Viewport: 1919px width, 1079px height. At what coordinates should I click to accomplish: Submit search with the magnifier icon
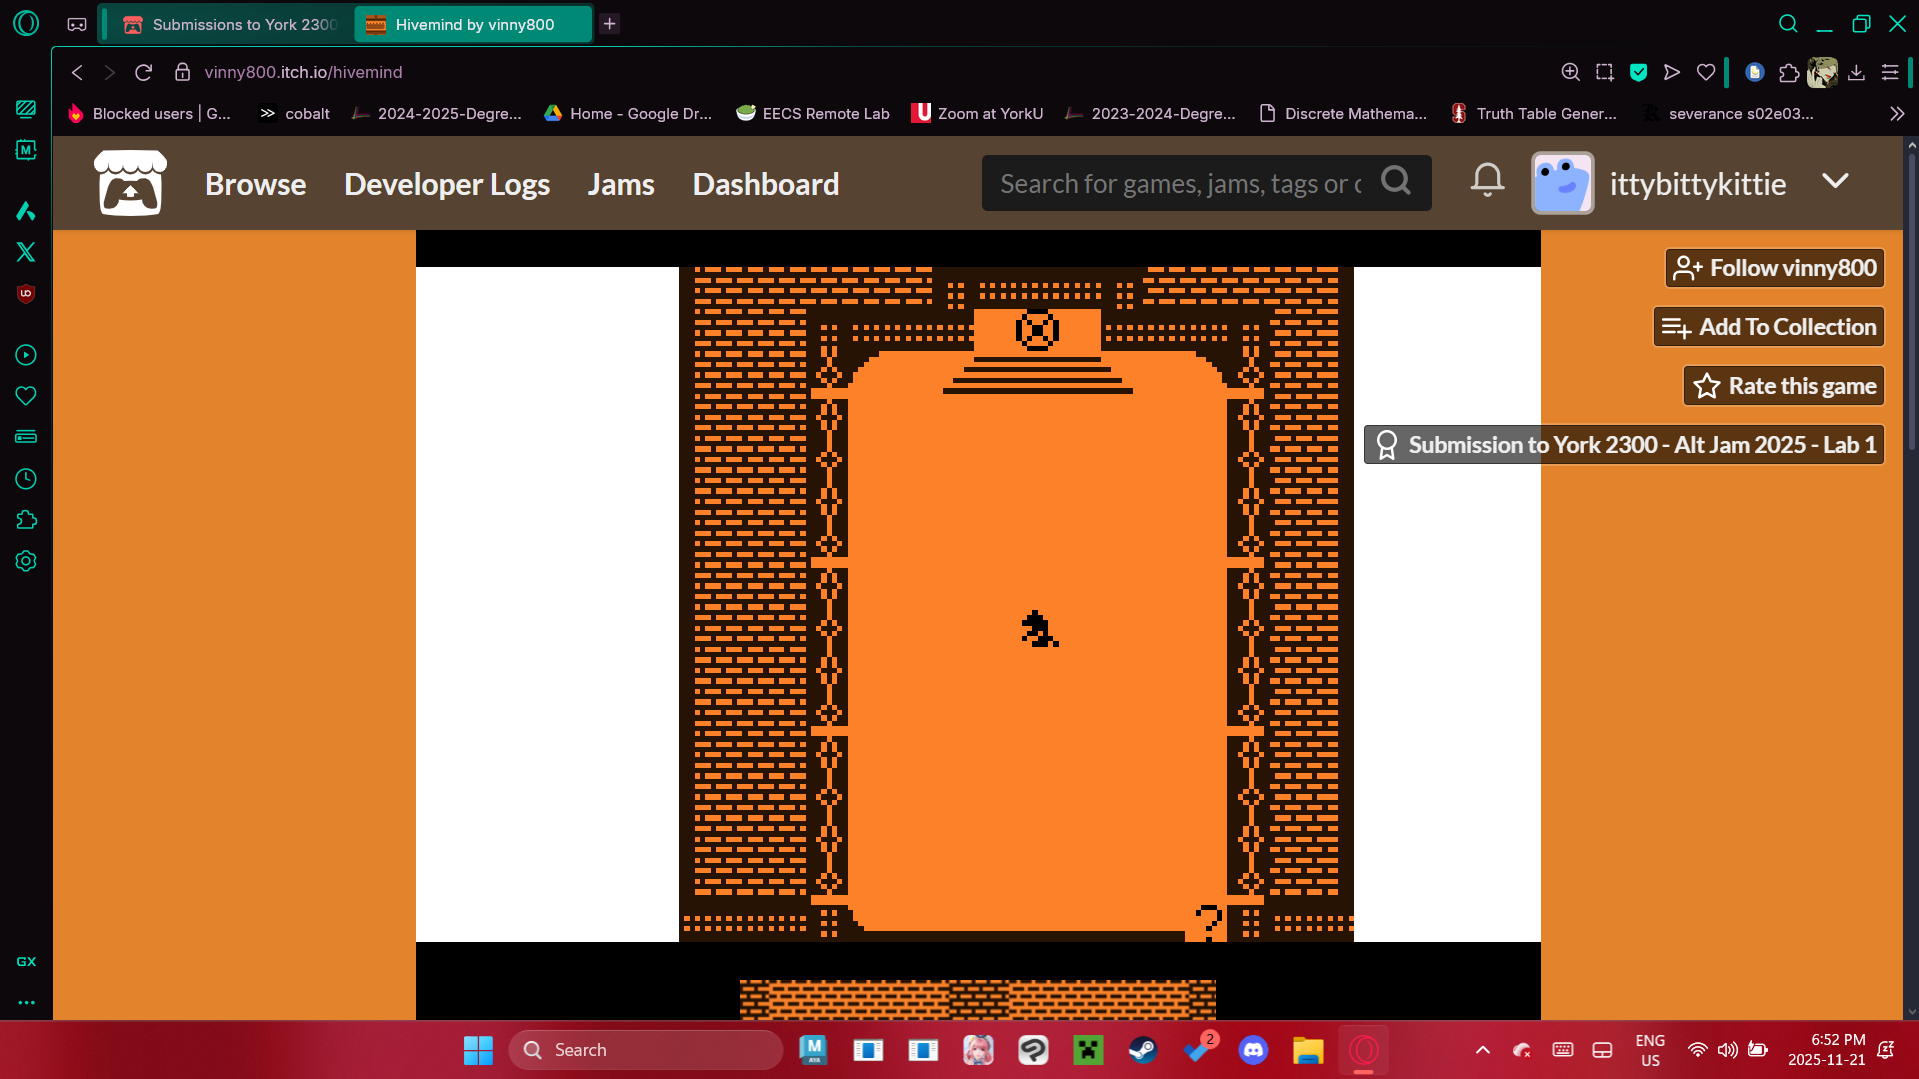pyautogui.click(x=1396, y=182)
